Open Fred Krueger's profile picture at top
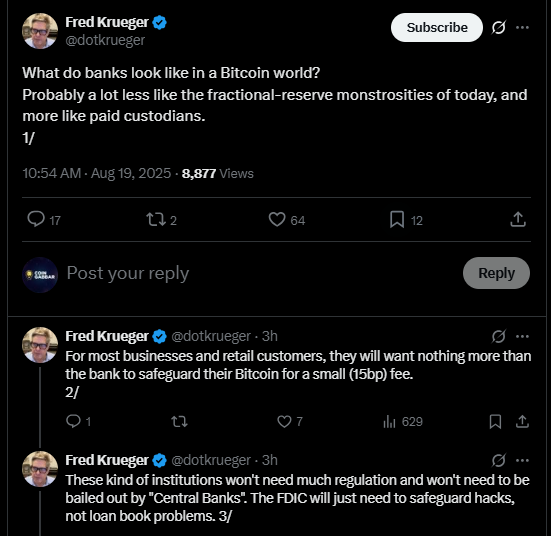The height and width of the screenshot is (536, 551). click(x=40, y=31)
